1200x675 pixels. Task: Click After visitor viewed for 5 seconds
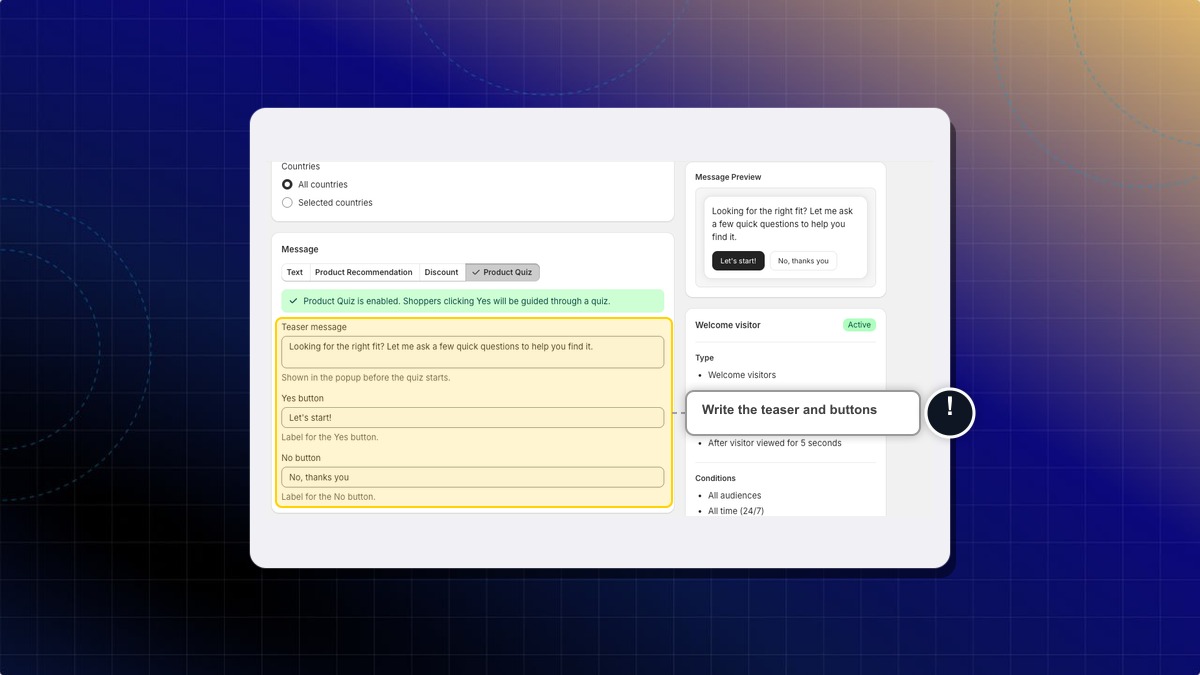[x=775, y=443]
